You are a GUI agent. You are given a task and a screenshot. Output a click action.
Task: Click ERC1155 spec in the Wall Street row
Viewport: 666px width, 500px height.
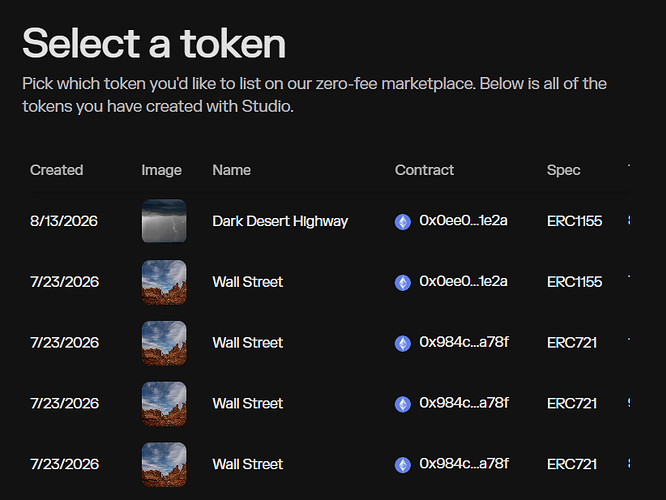coord(574,282)
